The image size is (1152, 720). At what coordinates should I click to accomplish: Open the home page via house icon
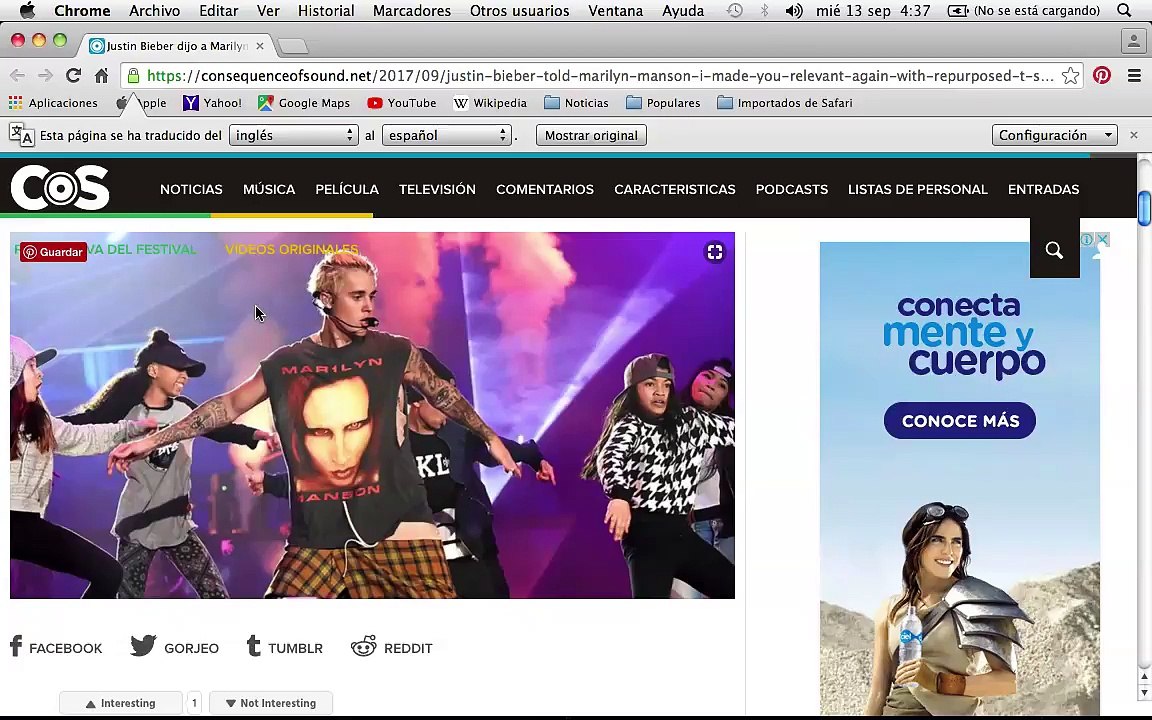point(101,76)
